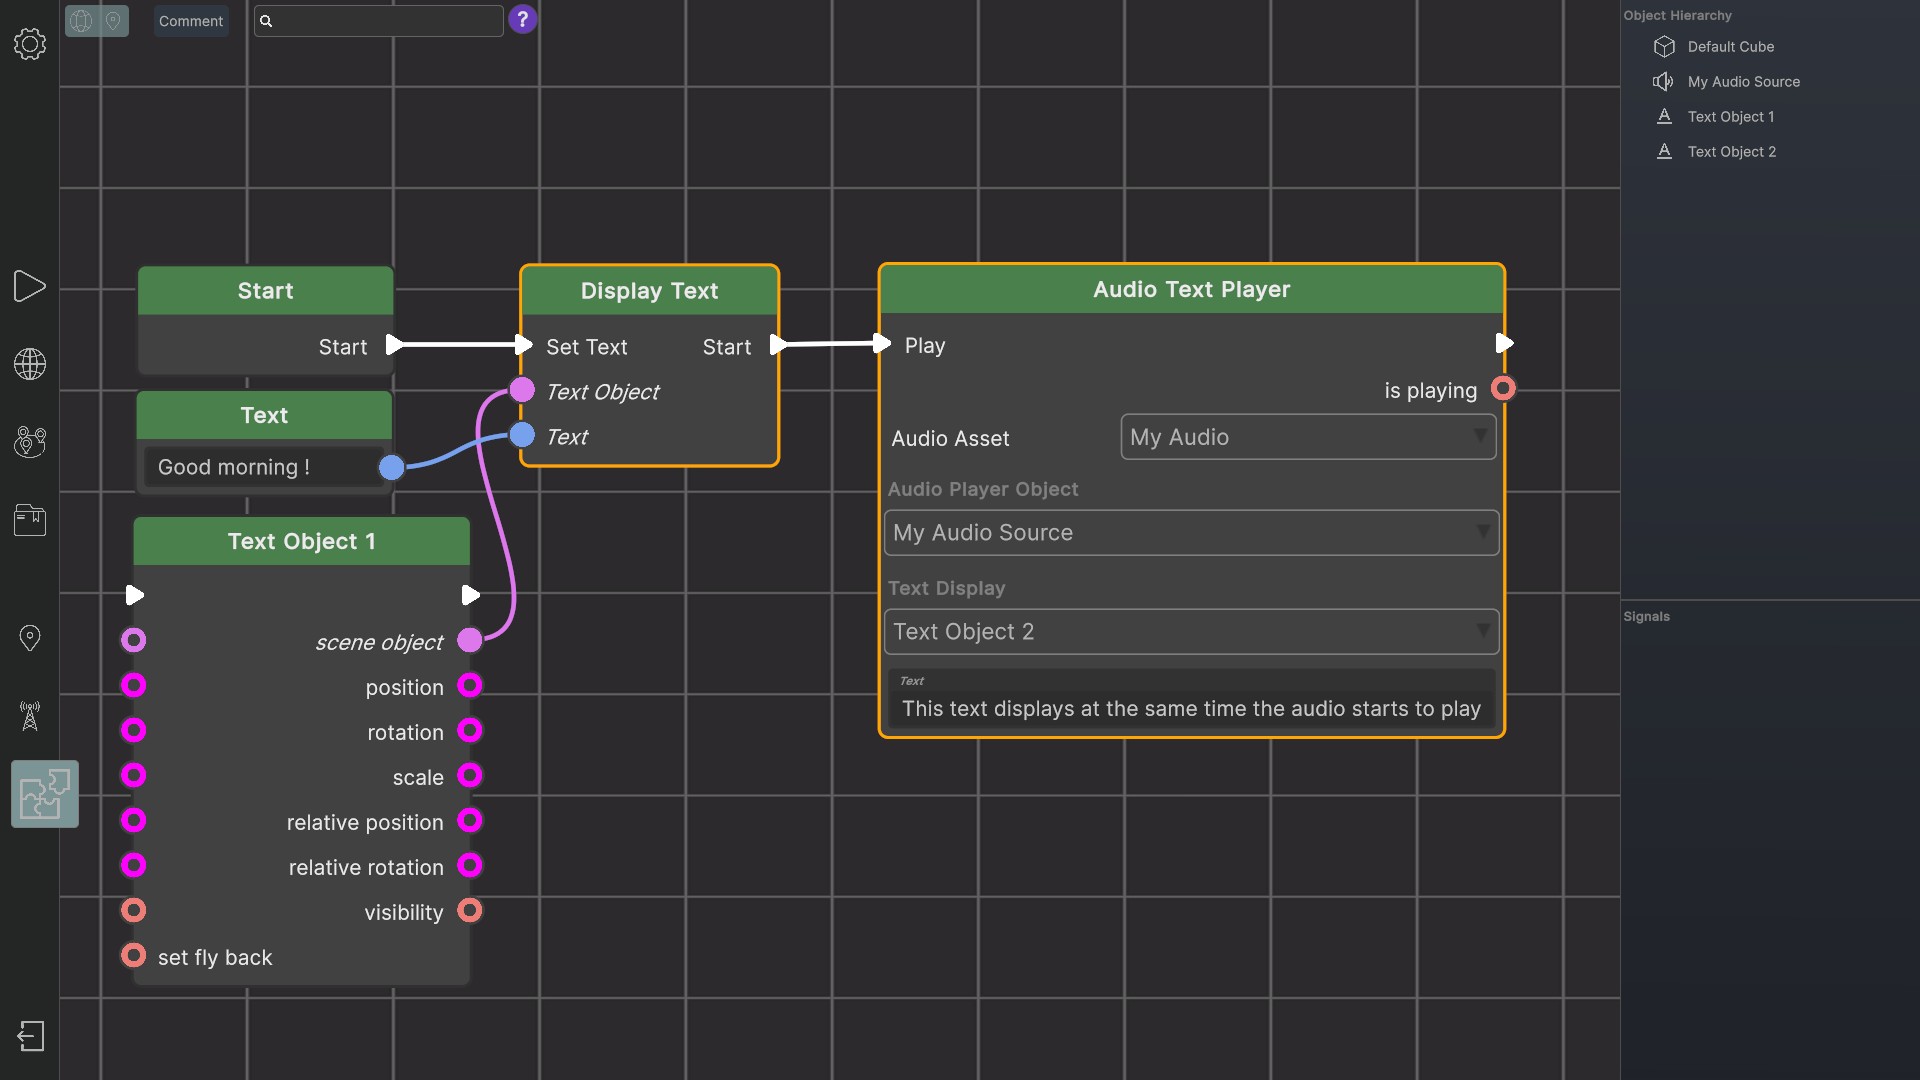Open the globe section in the left sidebar
This screenshot has height=1080, width=1920.
[30, 364]
